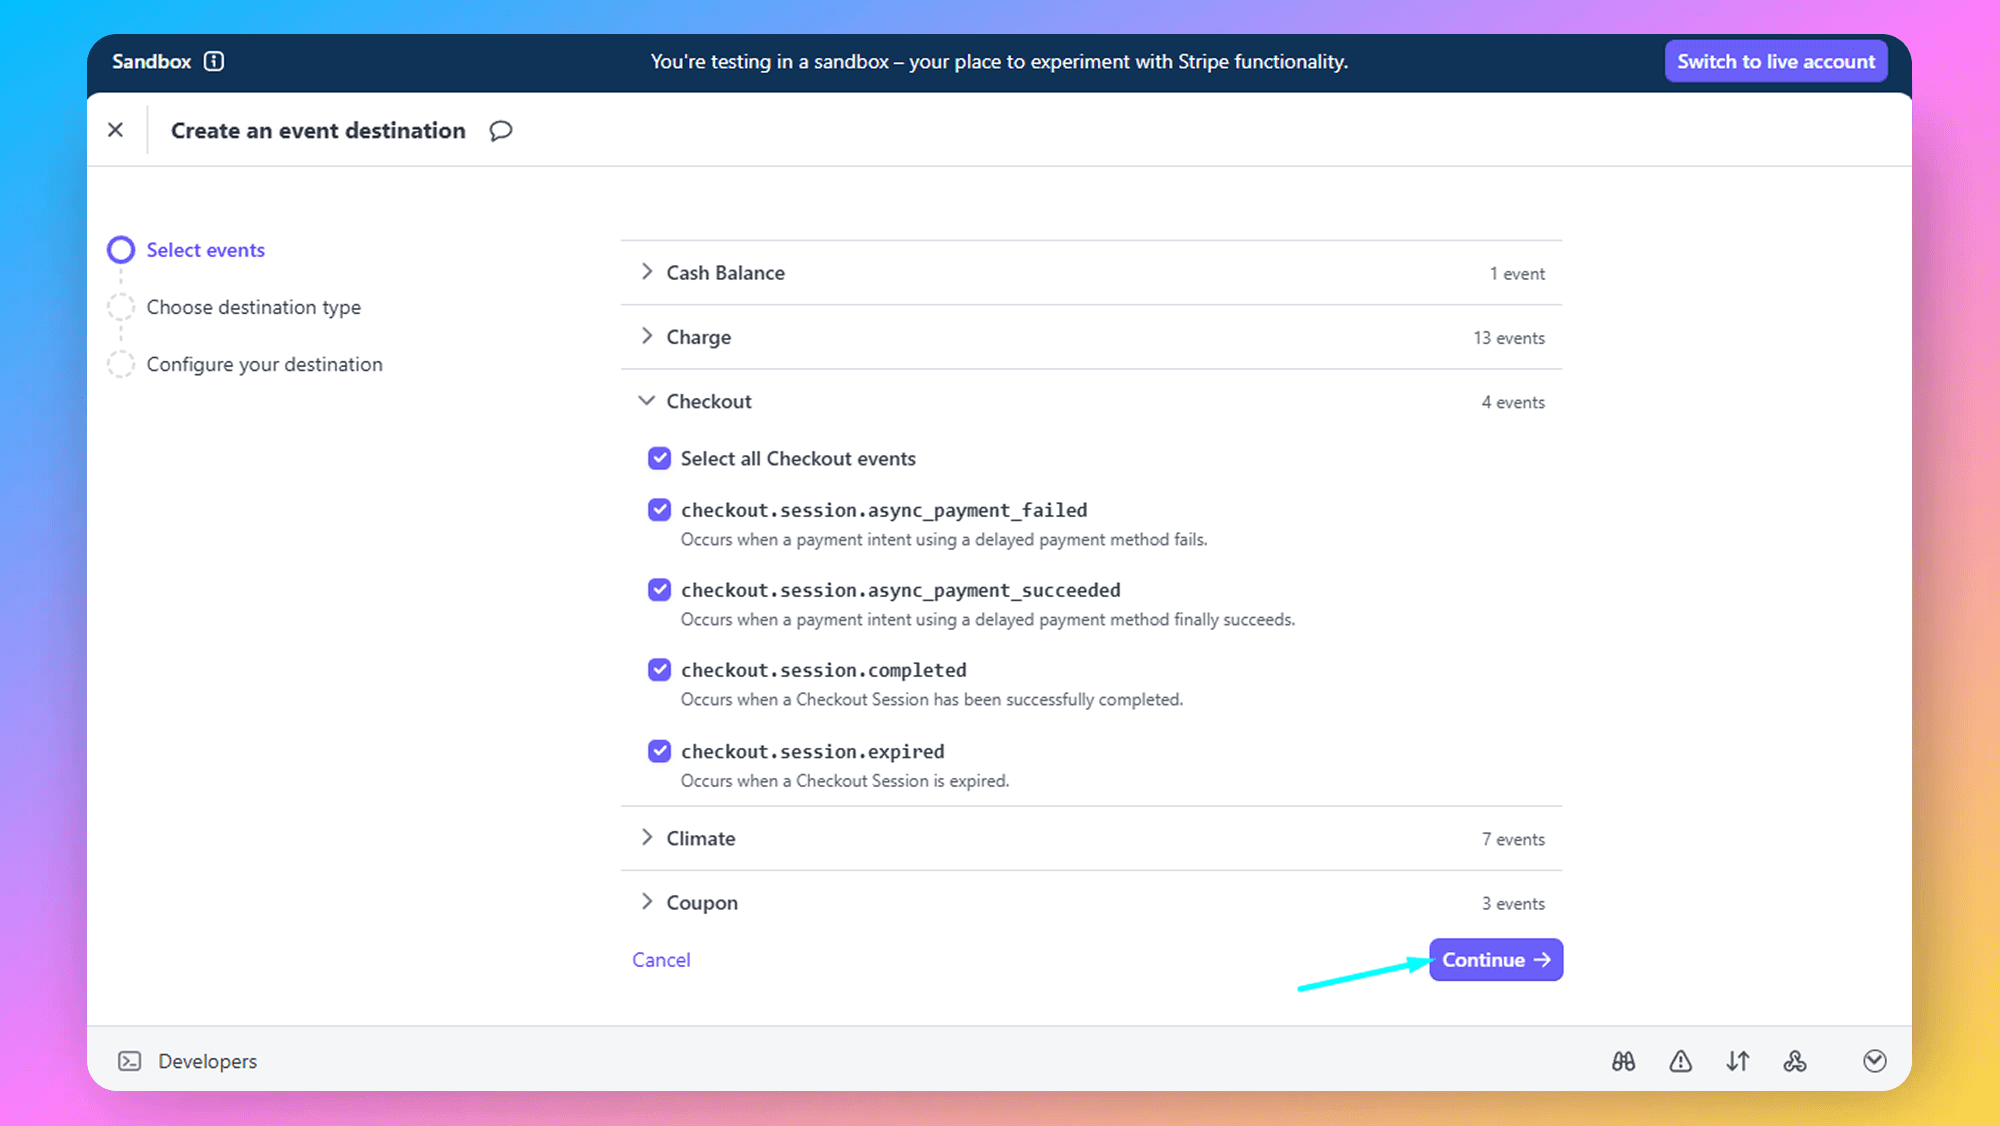2000x1126 pixels.
Task: Click the Cancel link
Action: click(661, 960)
